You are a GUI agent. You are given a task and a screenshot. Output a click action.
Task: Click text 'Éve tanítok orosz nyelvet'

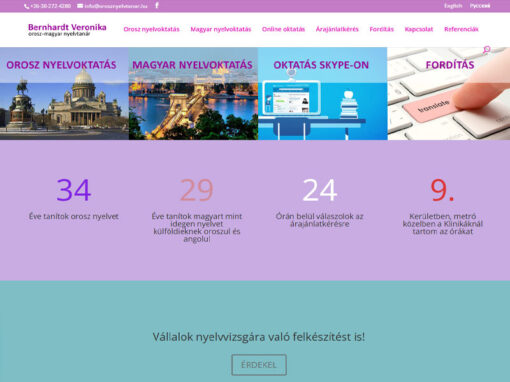(x=74, y=216)
